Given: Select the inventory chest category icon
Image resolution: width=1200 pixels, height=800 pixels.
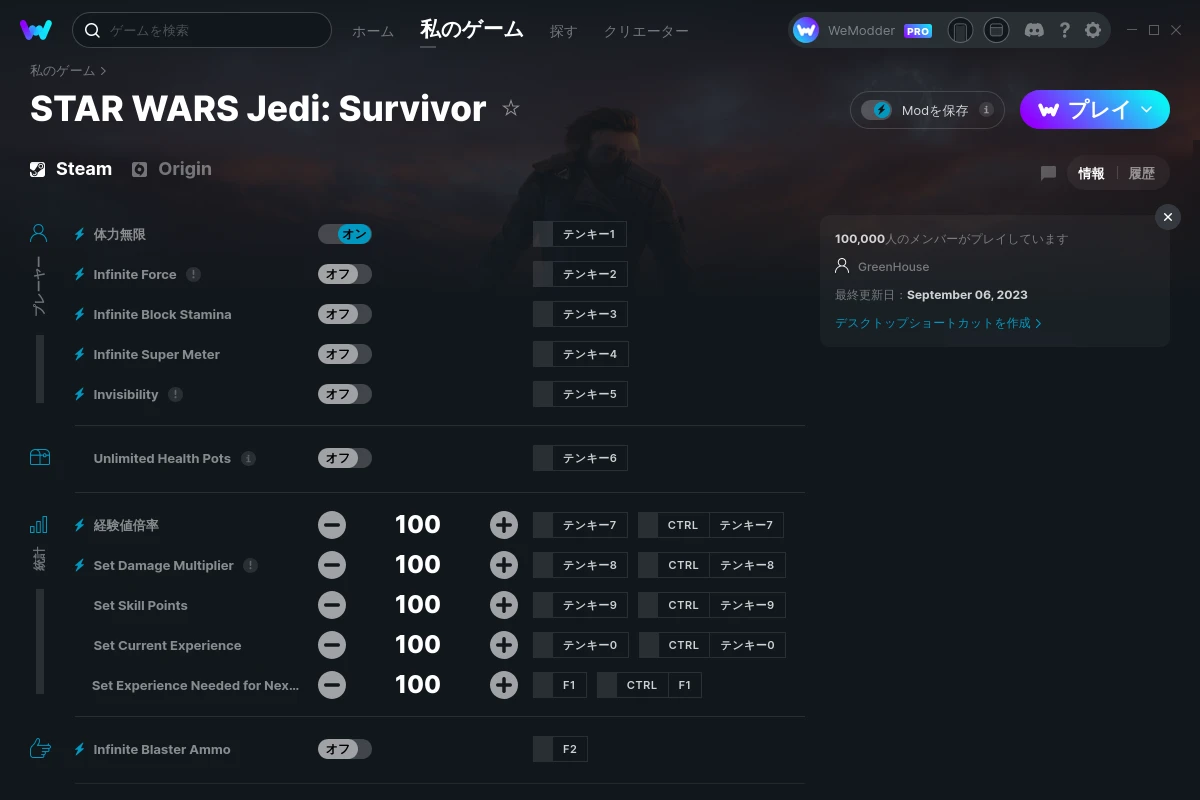Looking at the screenshot, I should point(39,457).
